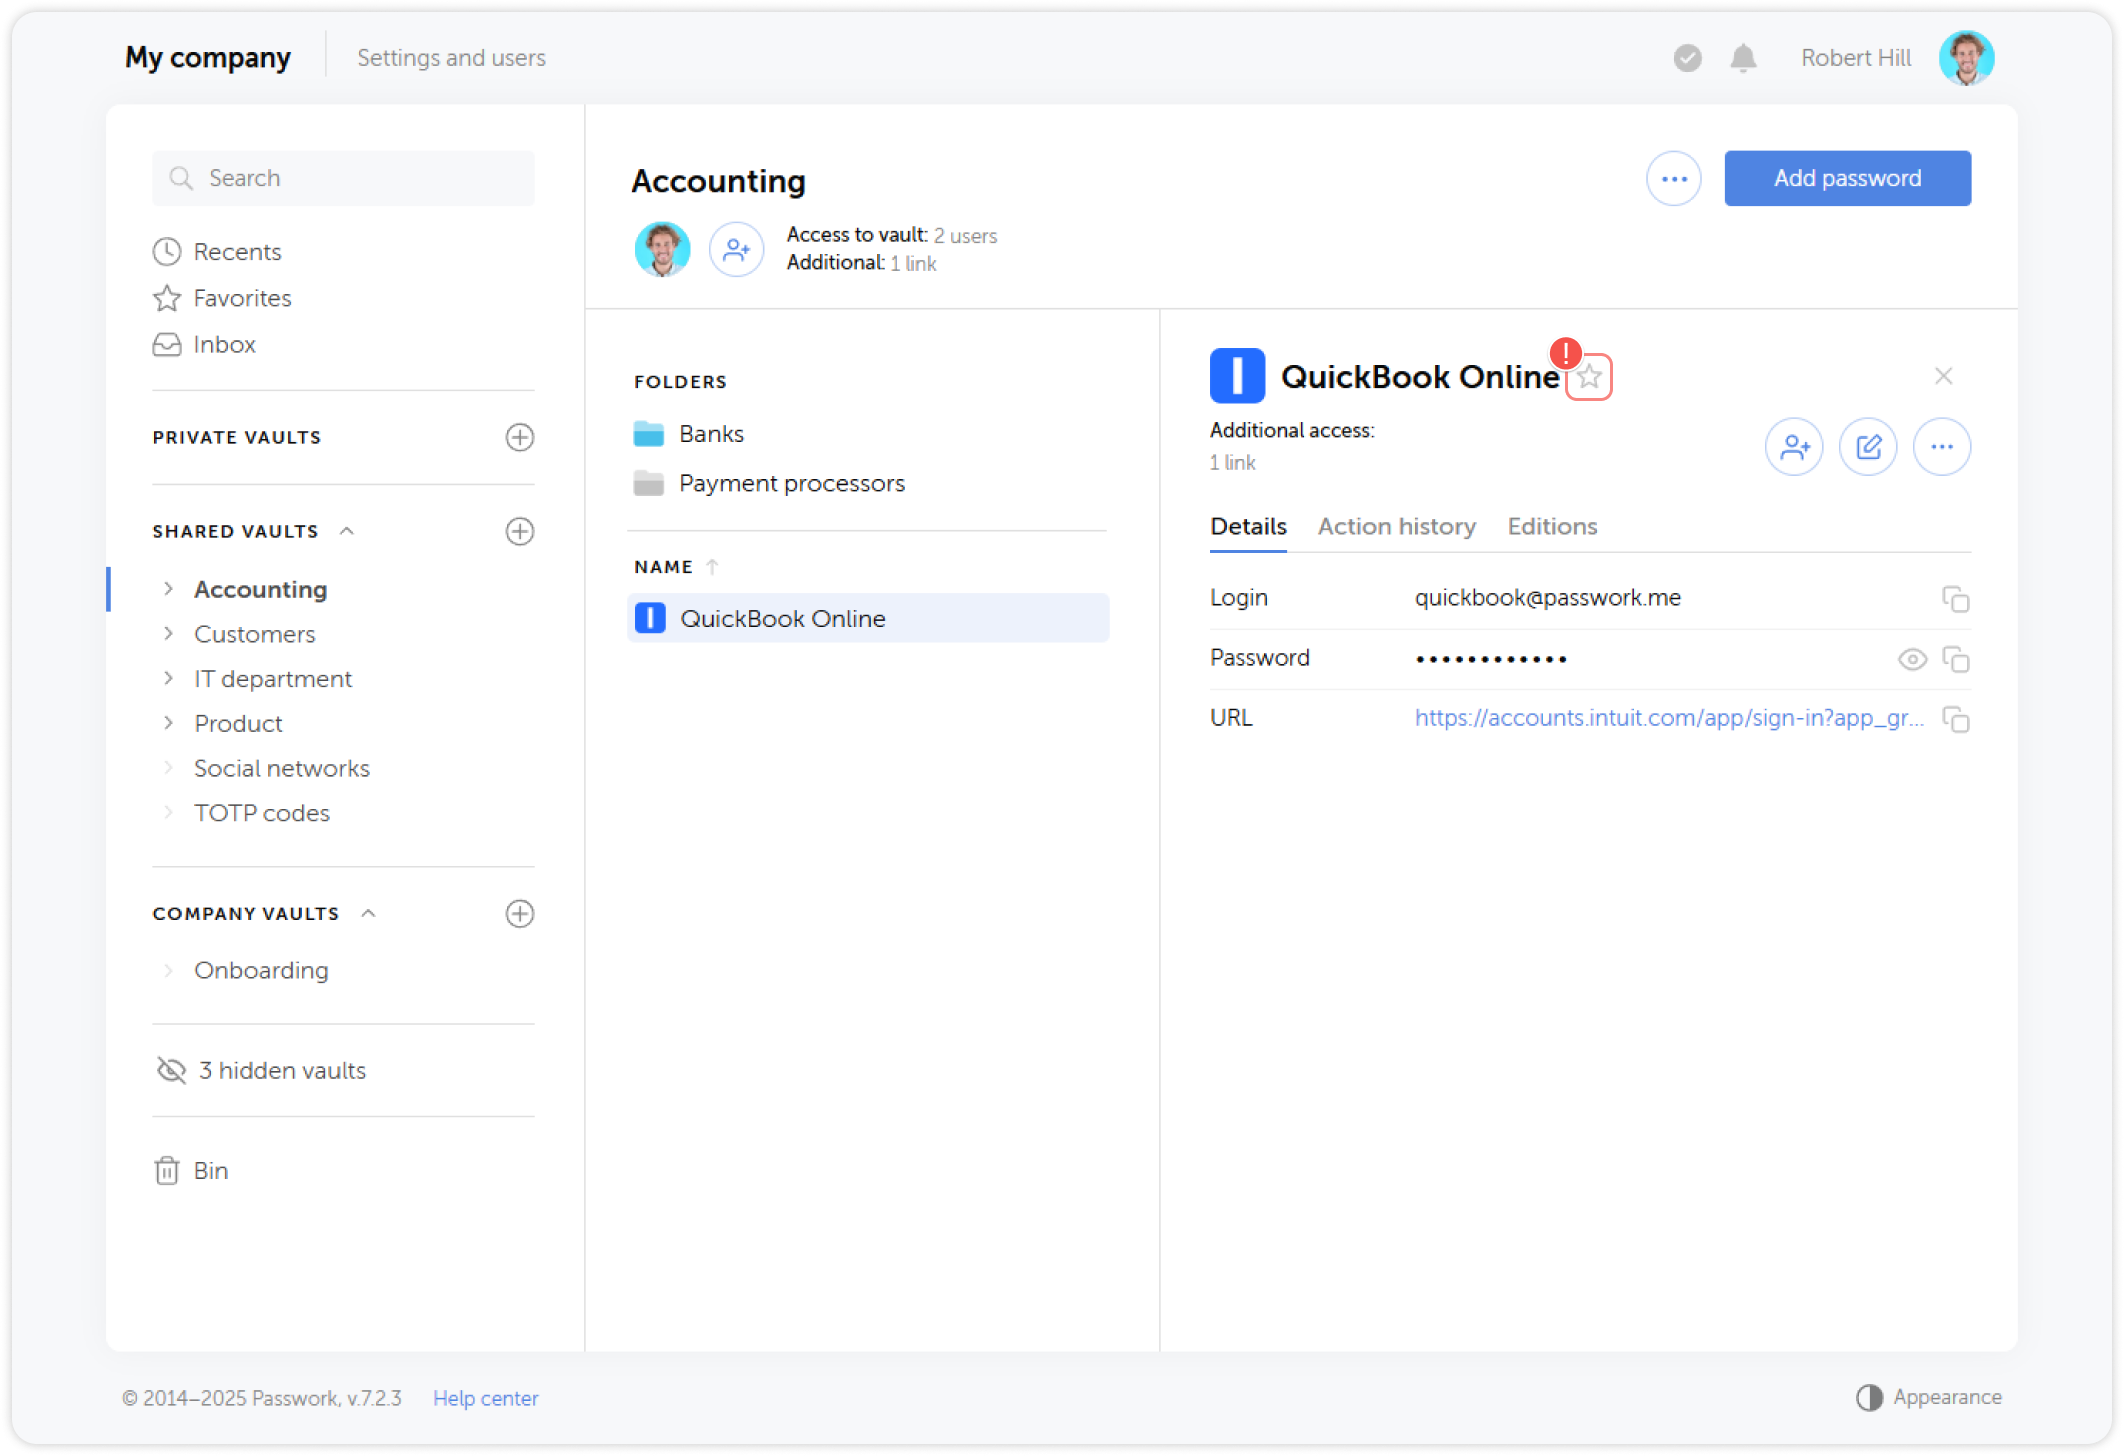2124x1456 pixels.
Task: Click the Add password button
Action: coord(1846,178)
